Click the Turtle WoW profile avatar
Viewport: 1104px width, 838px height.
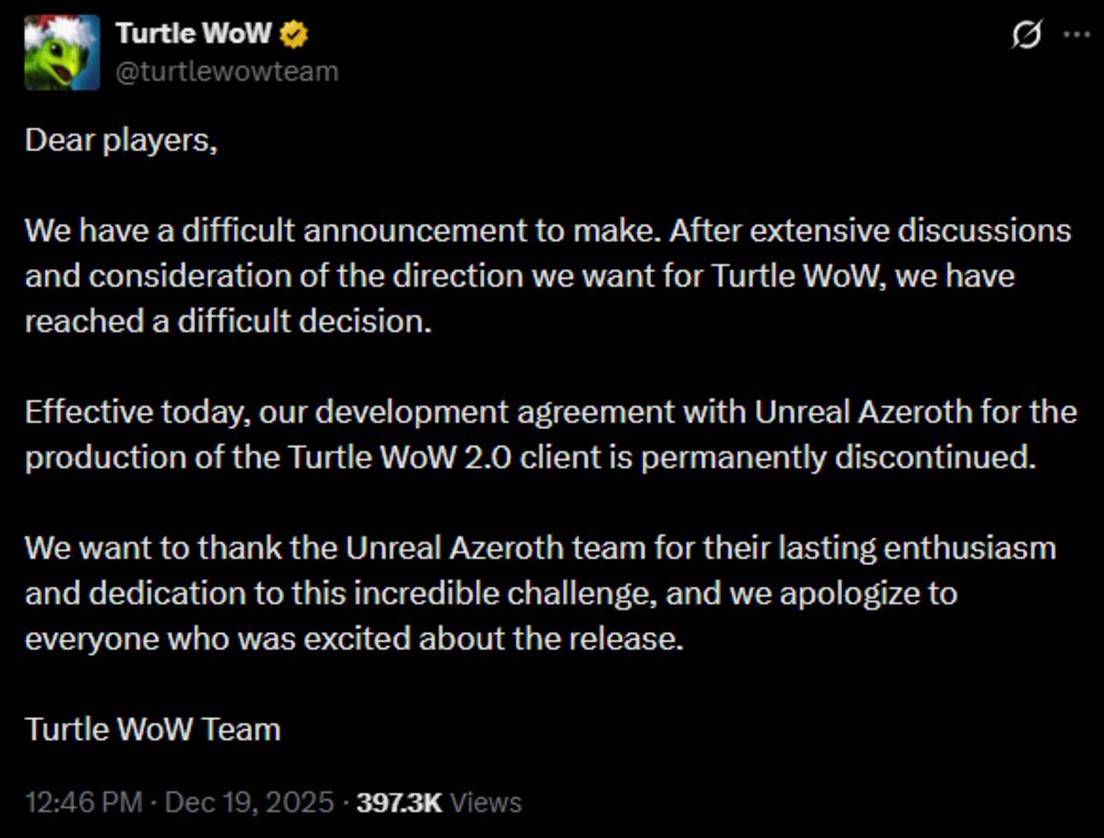point(62,52)
